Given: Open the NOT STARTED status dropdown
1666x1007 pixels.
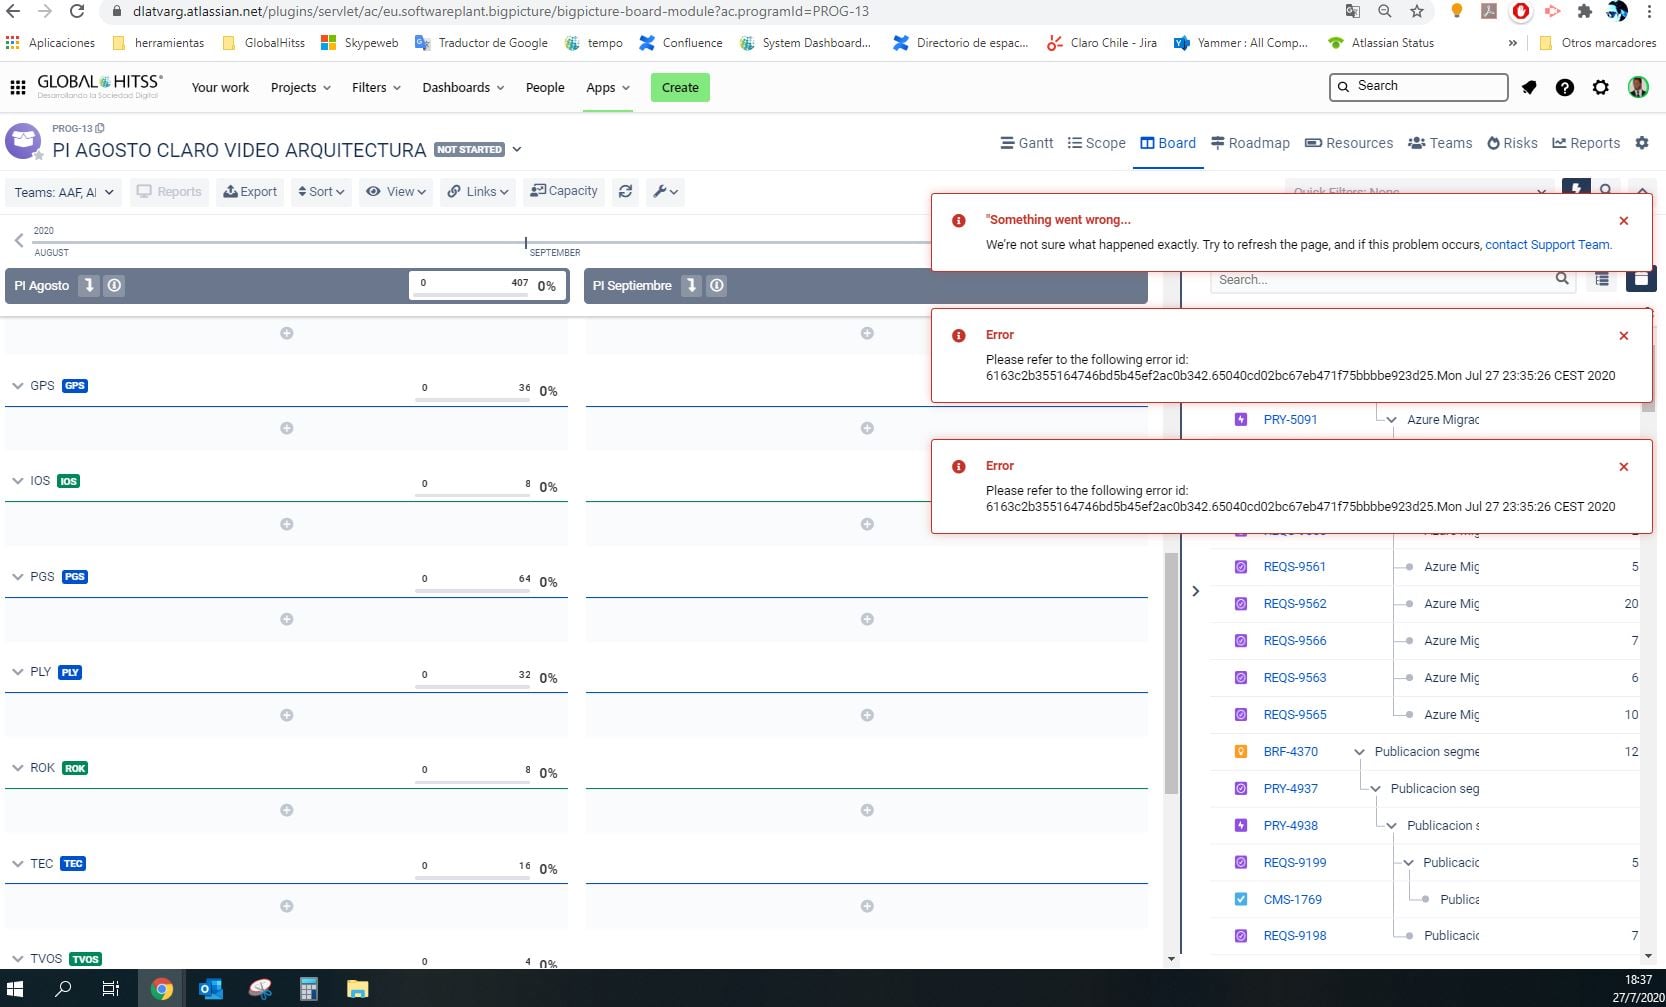Looking at the screenshot, I should [478, 149].
